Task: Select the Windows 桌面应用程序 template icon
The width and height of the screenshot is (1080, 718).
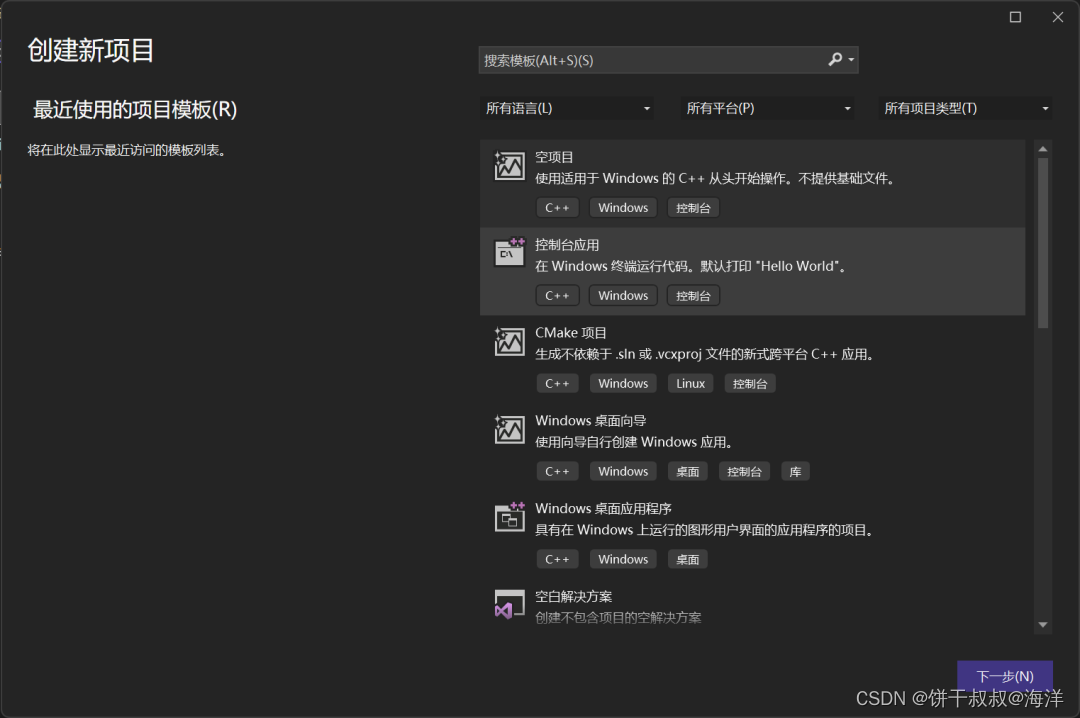Action: click(x=509, y=517)
